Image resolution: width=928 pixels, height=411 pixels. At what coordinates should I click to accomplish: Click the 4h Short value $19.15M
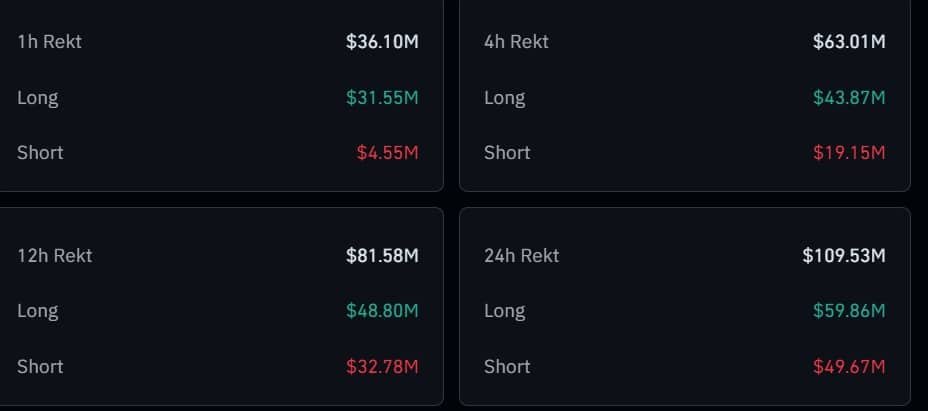pyautogui.click(x=849, y=153)
